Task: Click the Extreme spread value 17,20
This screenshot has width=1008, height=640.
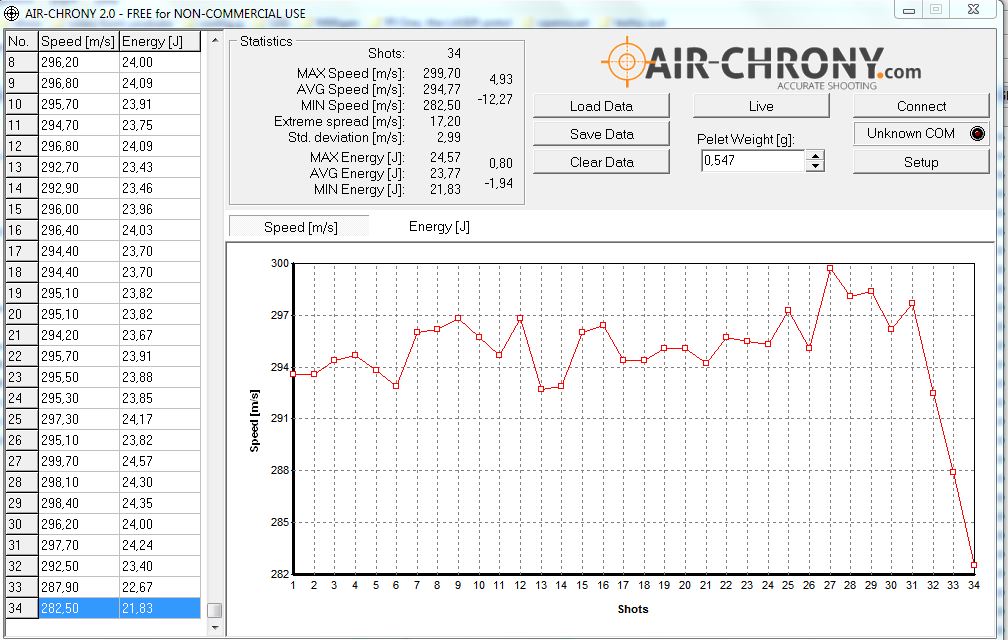Action: [445, 121]
